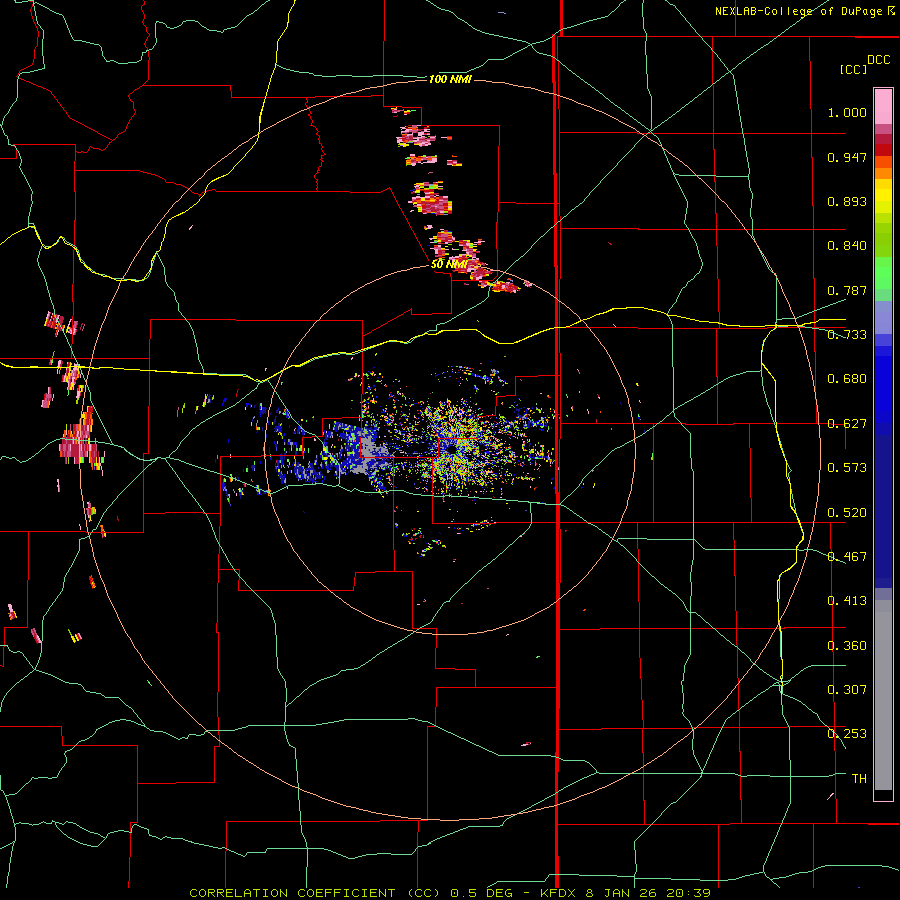This screenshot has width=900, height=900.
Task: Click the CORRELATION COEFFICIENT (CC) caption text
Action: 315,893
